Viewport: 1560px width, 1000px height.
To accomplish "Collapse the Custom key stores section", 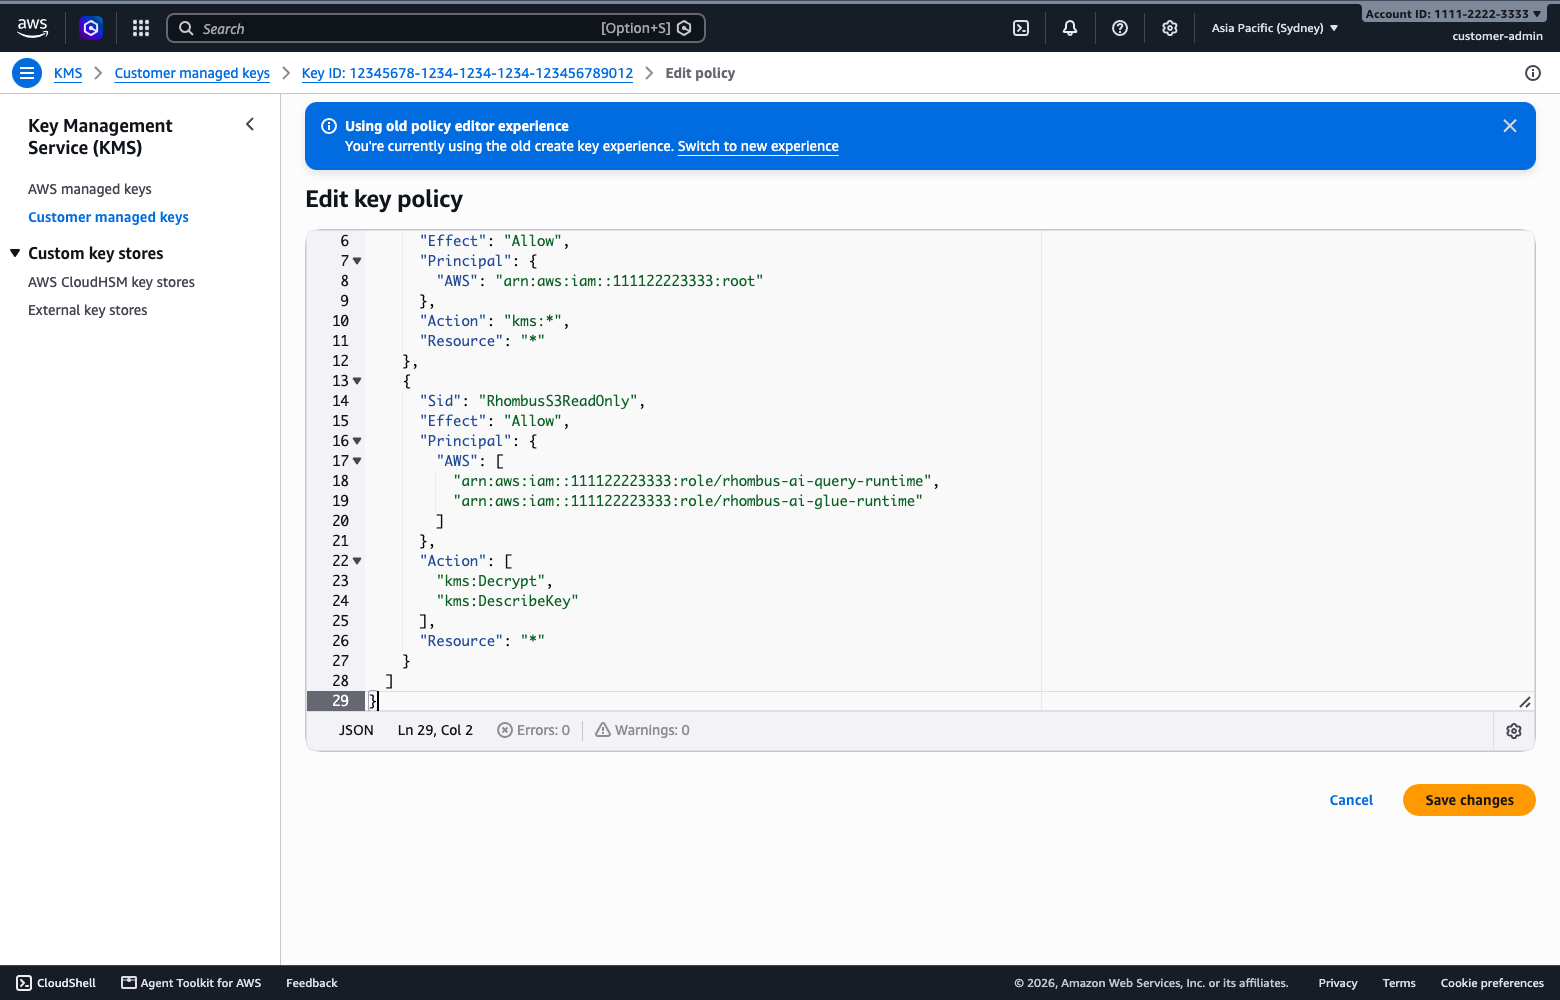I will [x=15, y=253].
